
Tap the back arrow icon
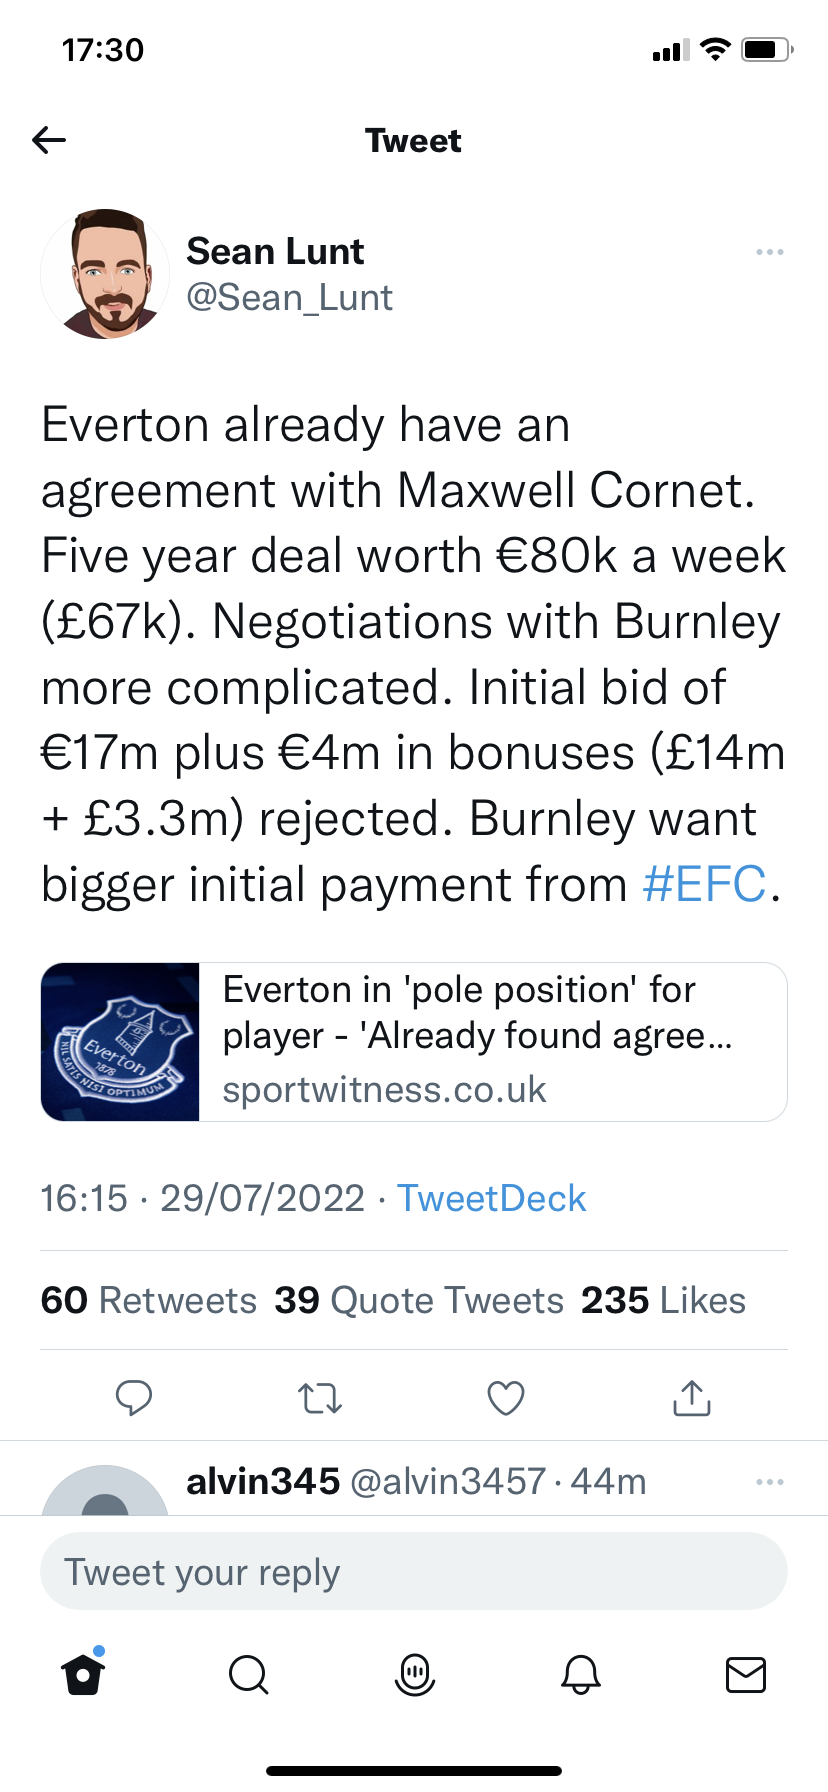tap(49, 141)
